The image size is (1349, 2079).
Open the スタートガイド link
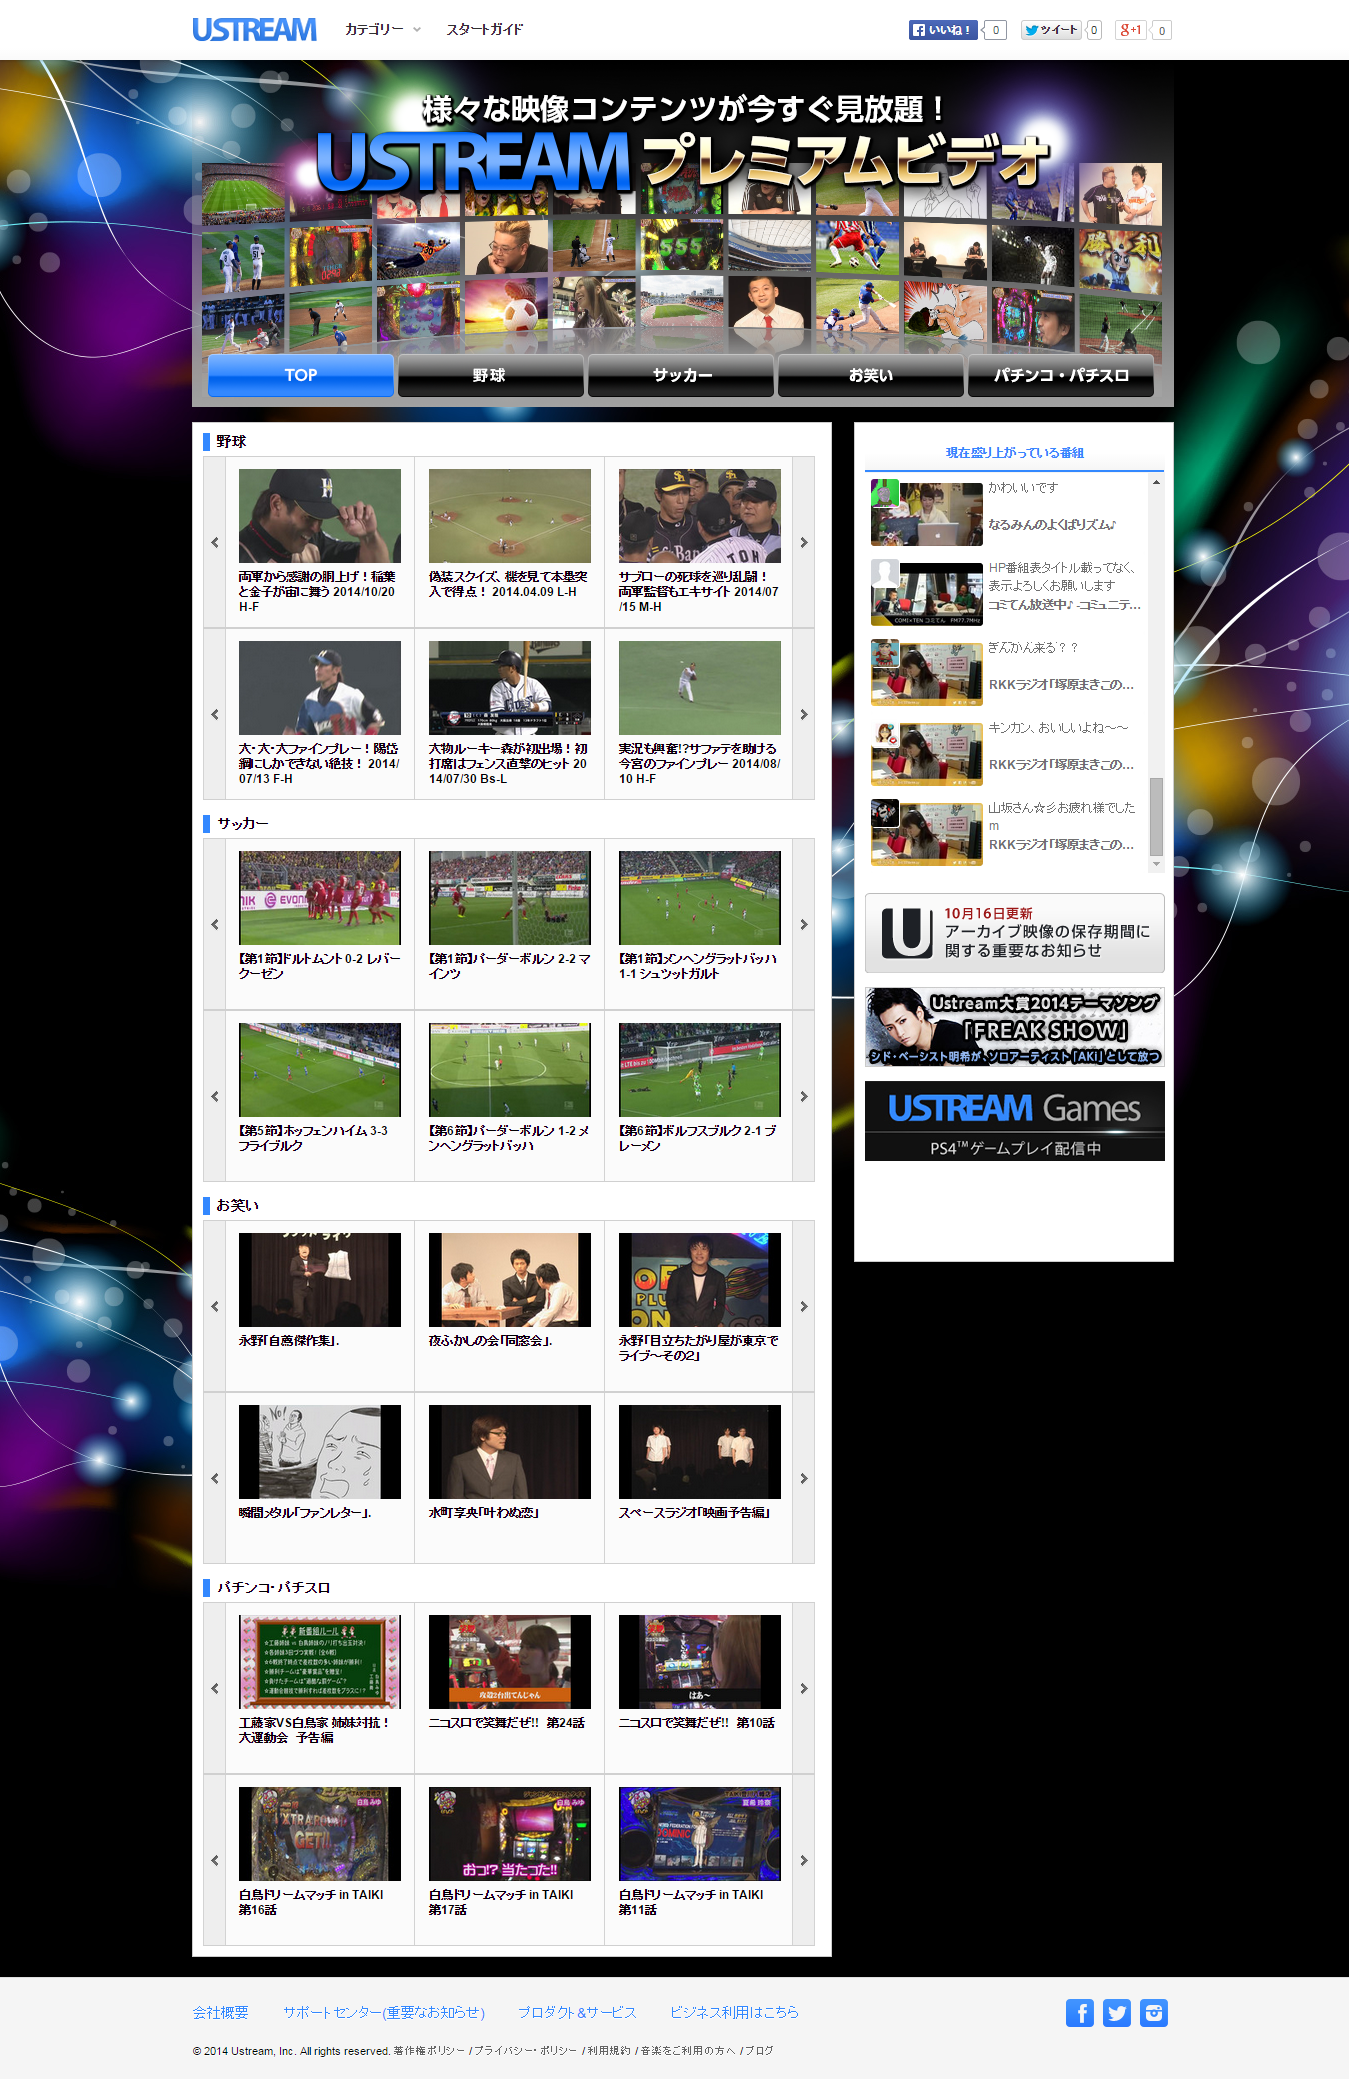click(x=484, y=30)
